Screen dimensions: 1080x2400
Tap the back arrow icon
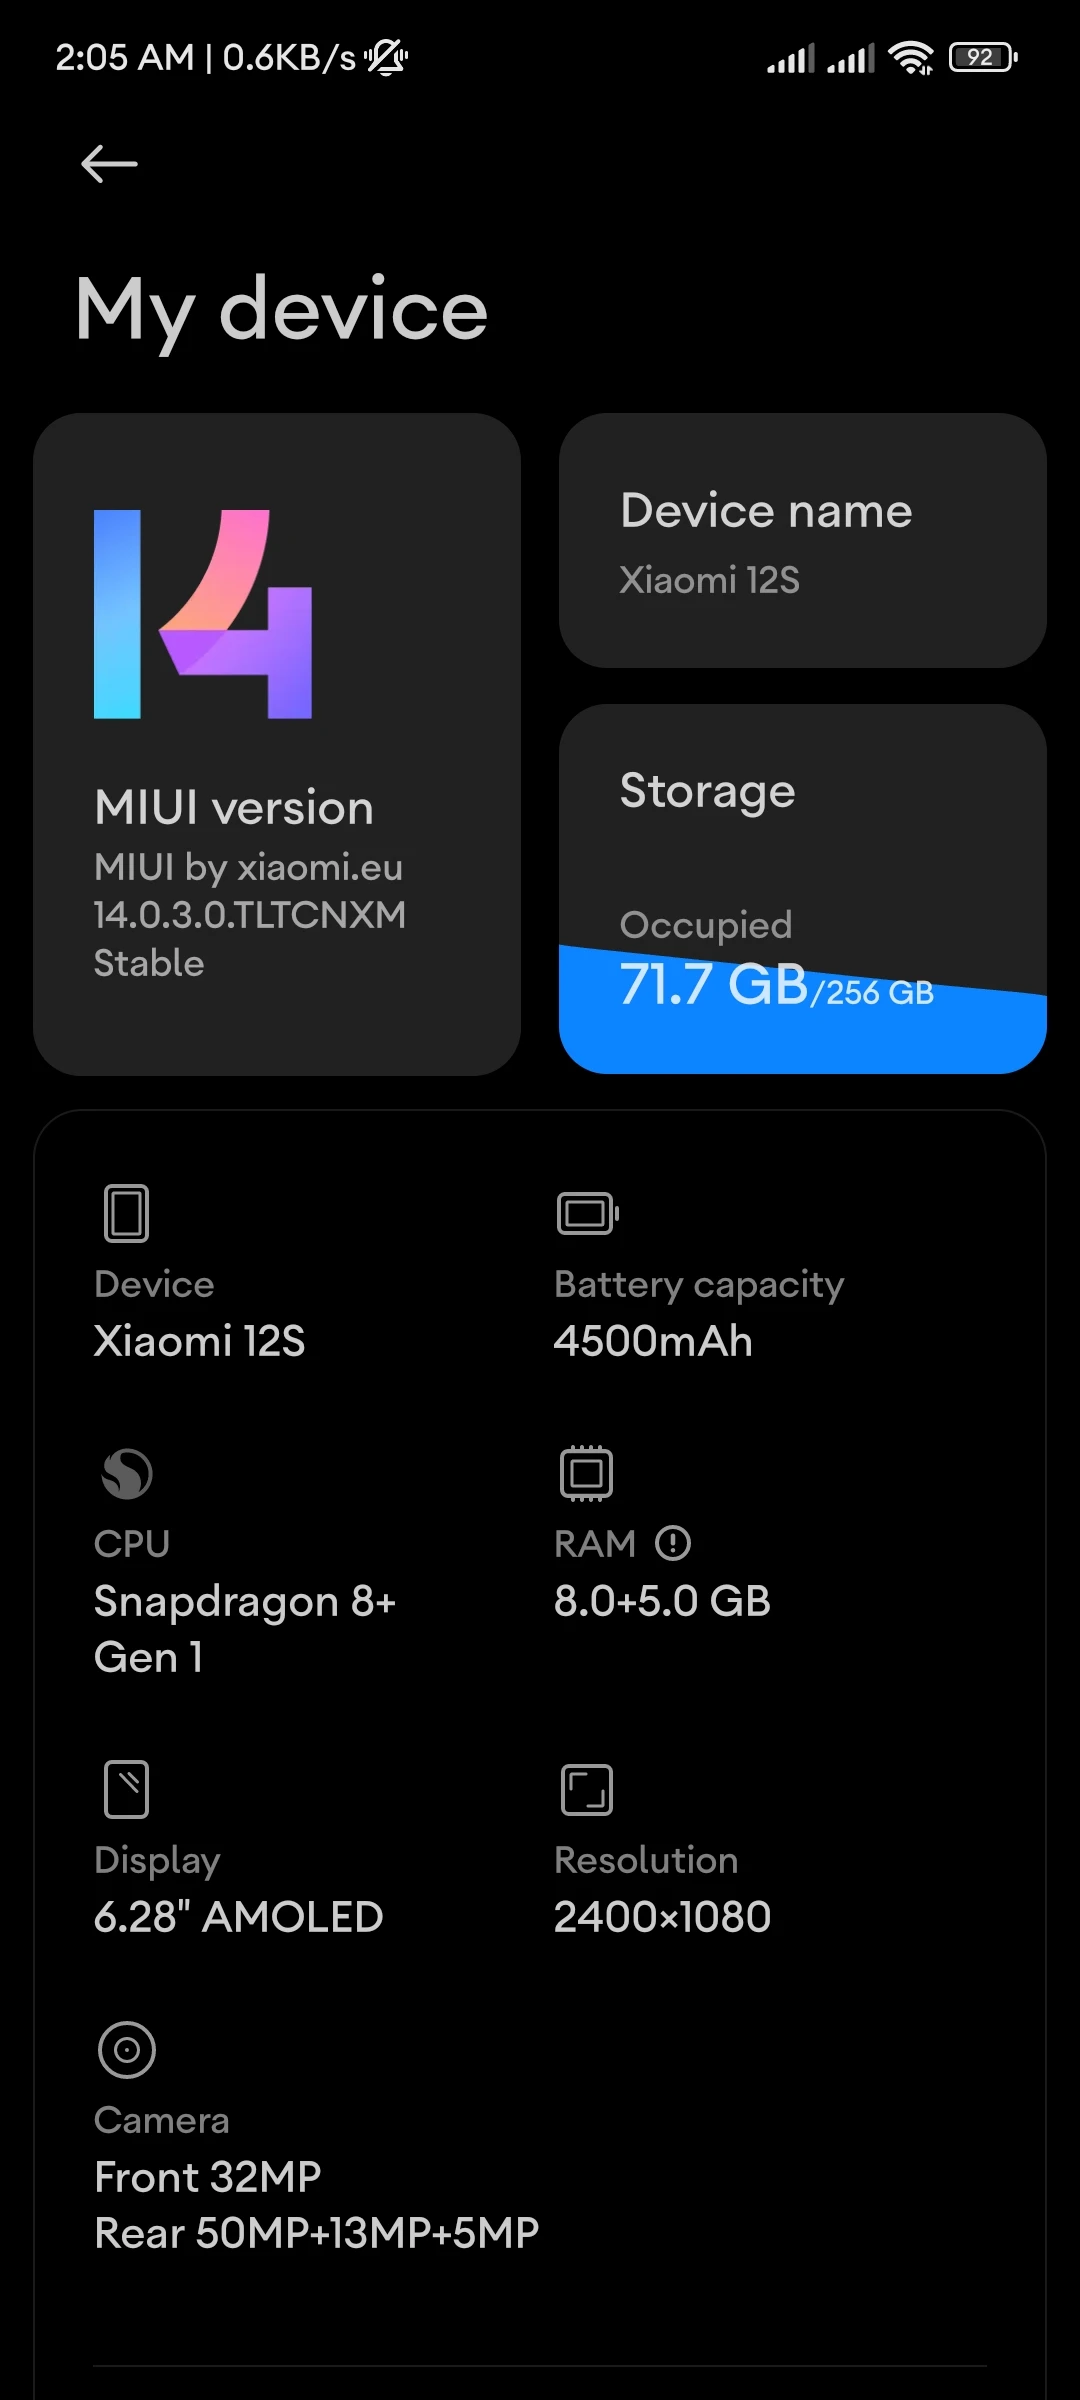[x=109, y=164]
